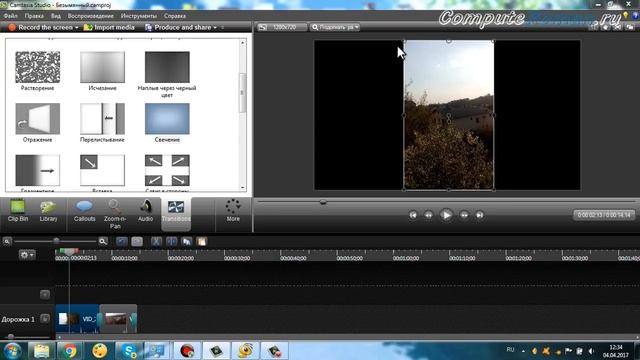Step forward one frame
640x360 pixels.
[x=464, y=215]
